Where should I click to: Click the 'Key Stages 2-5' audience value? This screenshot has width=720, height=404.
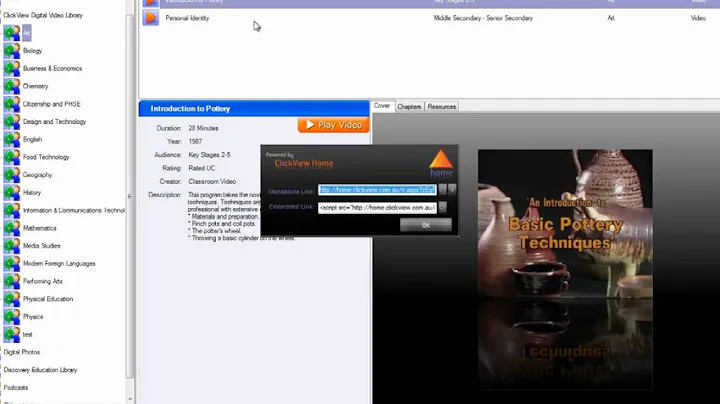click(209, 155)
